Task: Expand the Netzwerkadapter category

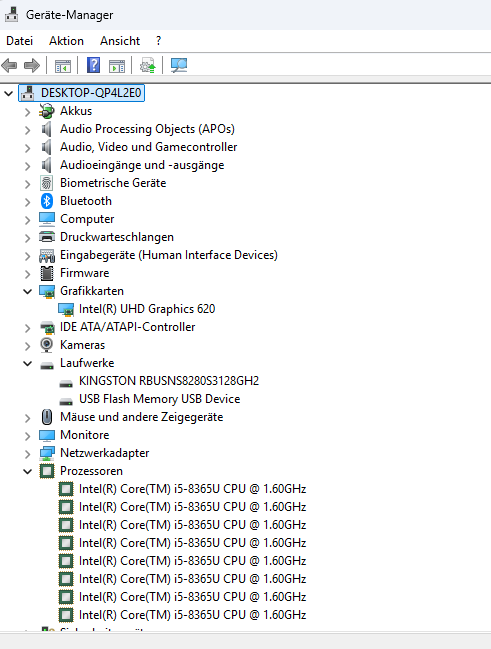Action: click(x=27, y=454)
